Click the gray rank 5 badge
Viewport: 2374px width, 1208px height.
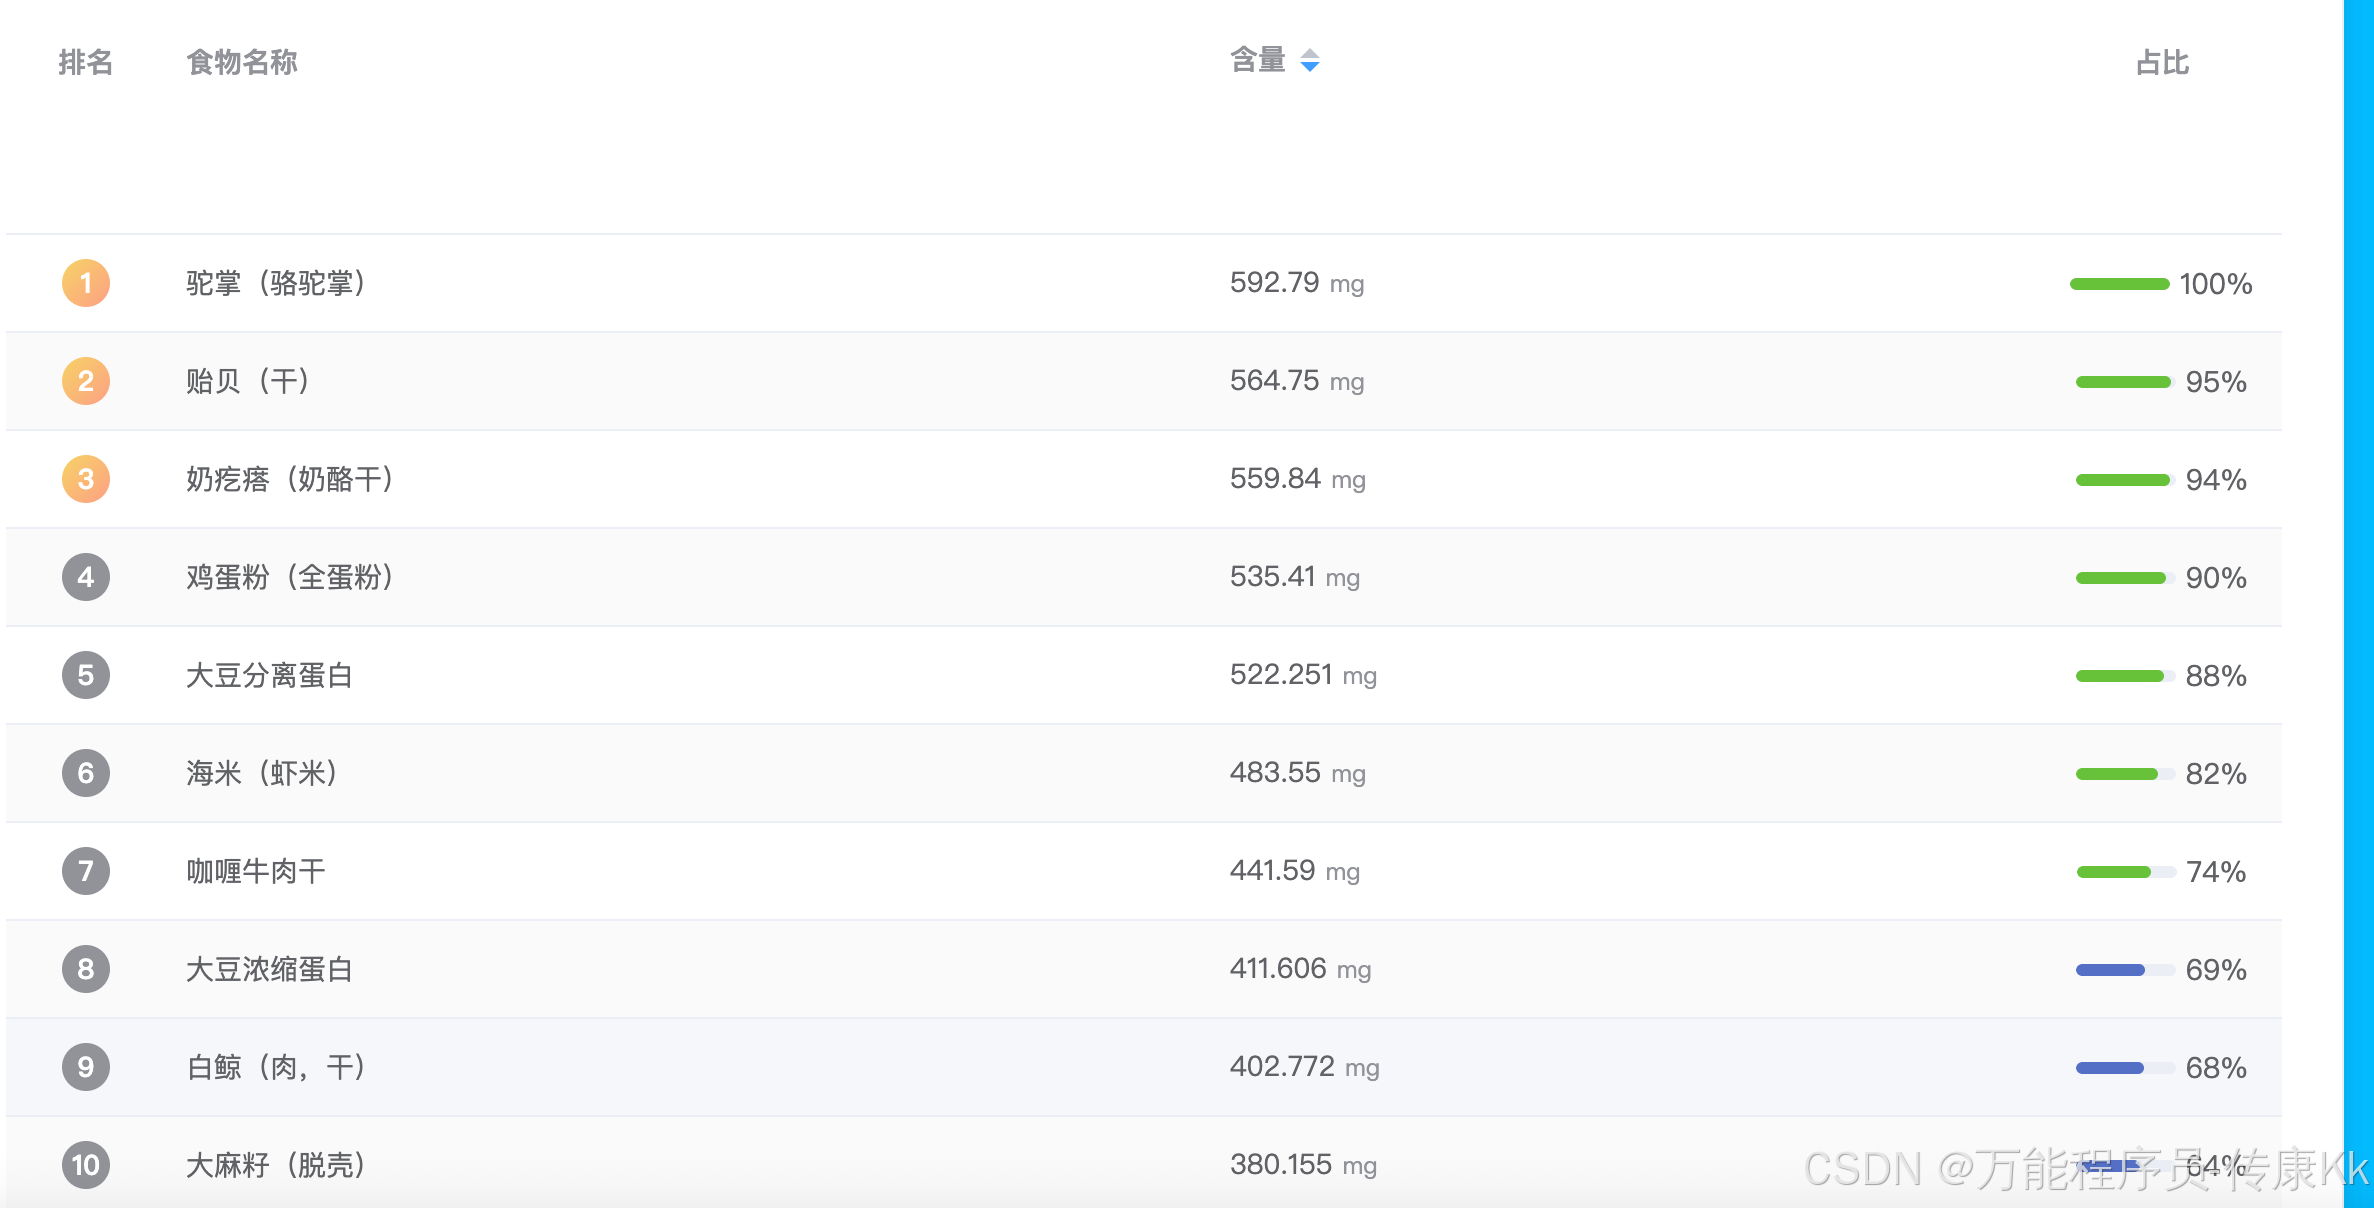click(86, 675)
